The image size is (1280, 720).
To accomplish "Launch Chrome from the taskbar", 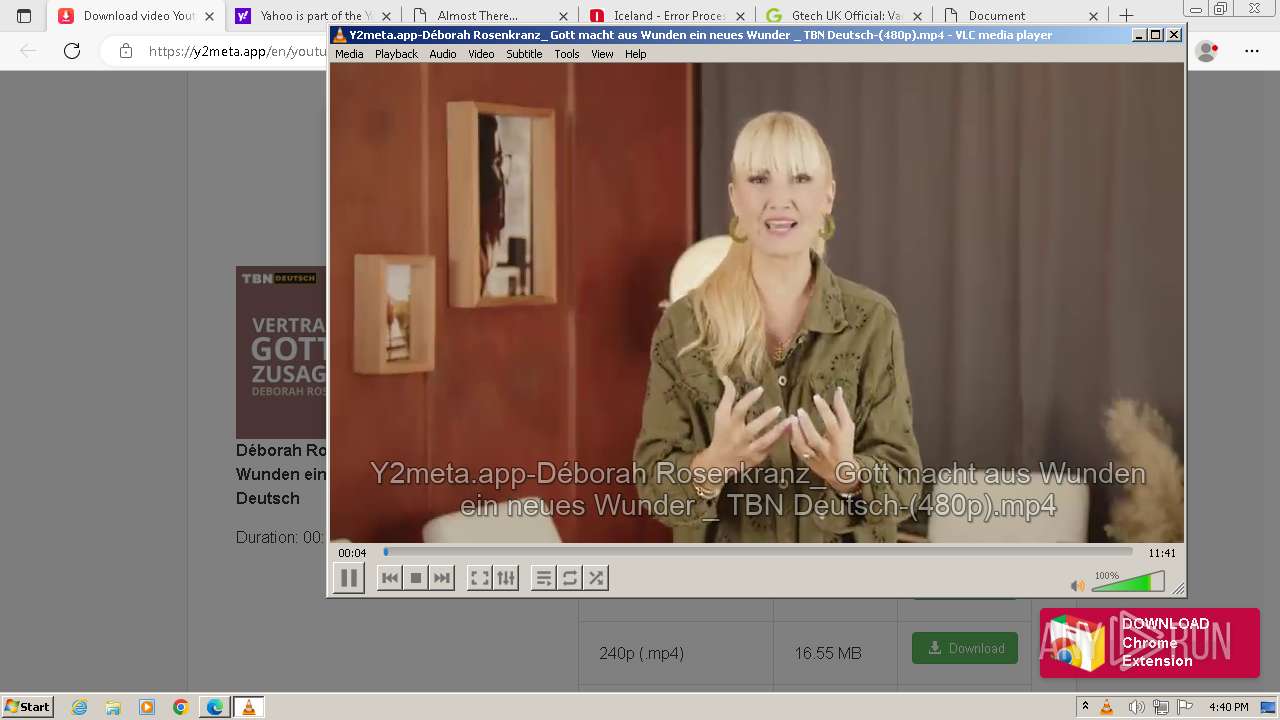I will click(180, 707).
